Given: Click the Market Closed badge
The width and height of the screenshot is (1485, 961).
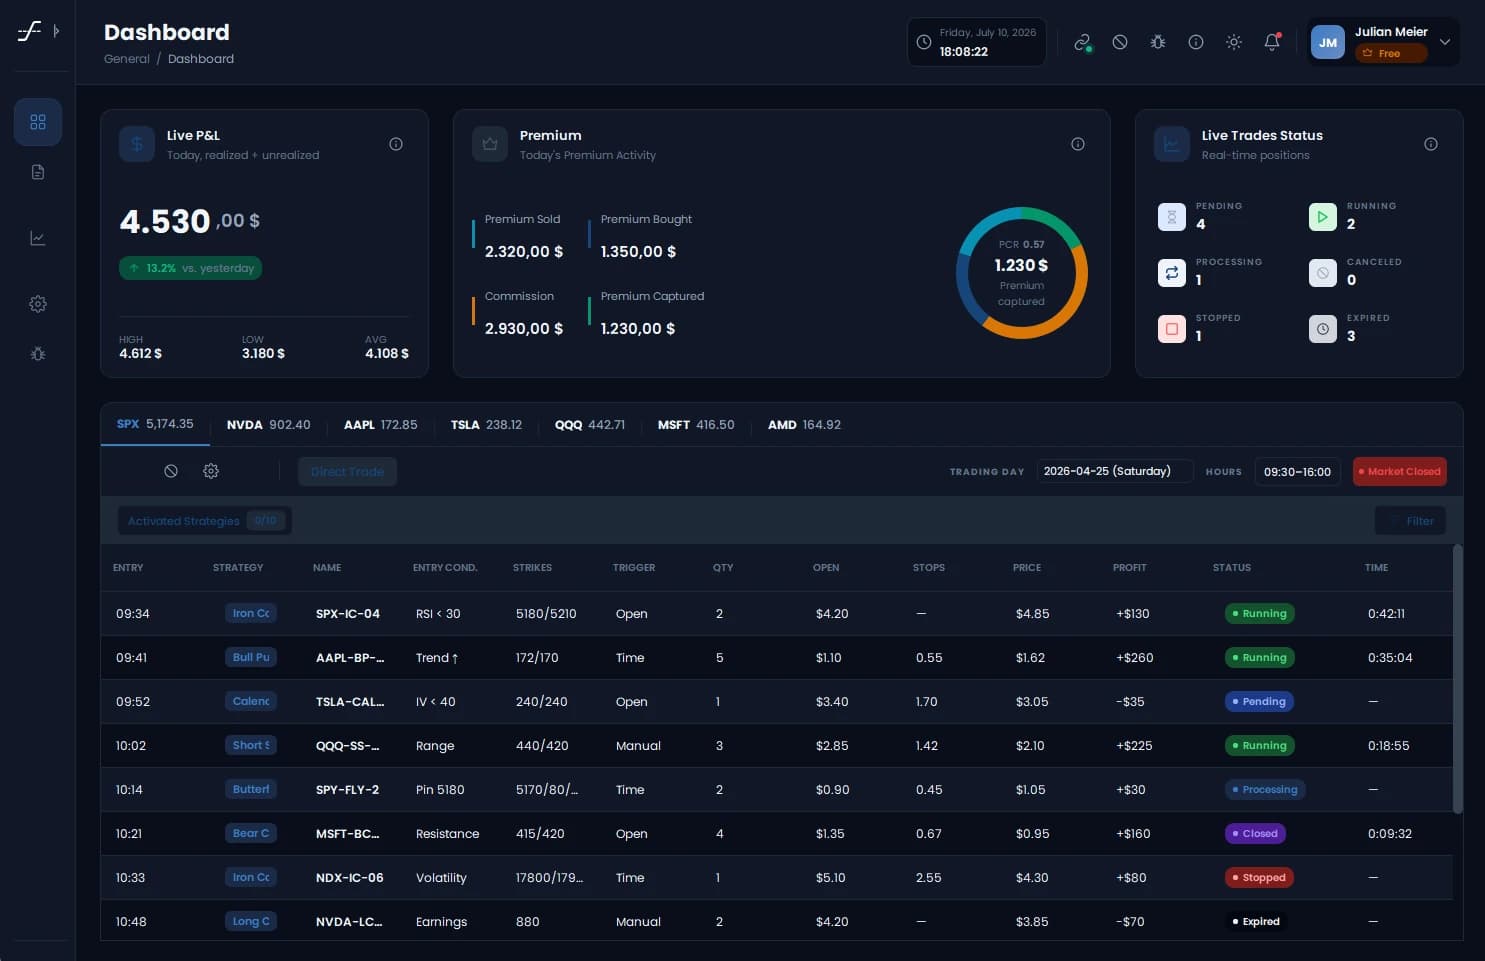Looking at the screenshot, I should [1399, 471].
